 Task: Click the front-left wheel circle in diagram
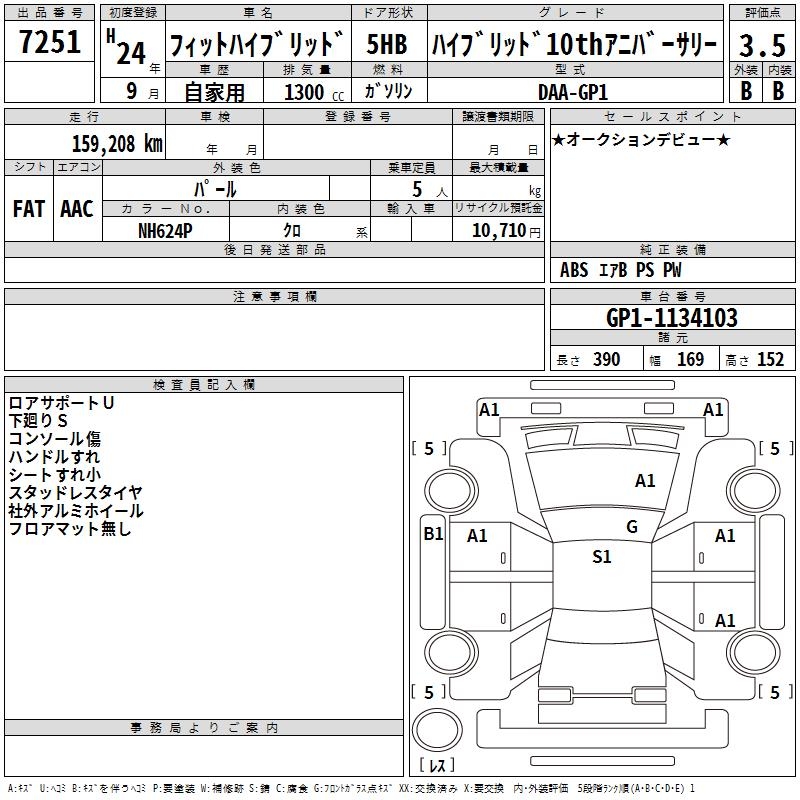click(x=451, y=490)
